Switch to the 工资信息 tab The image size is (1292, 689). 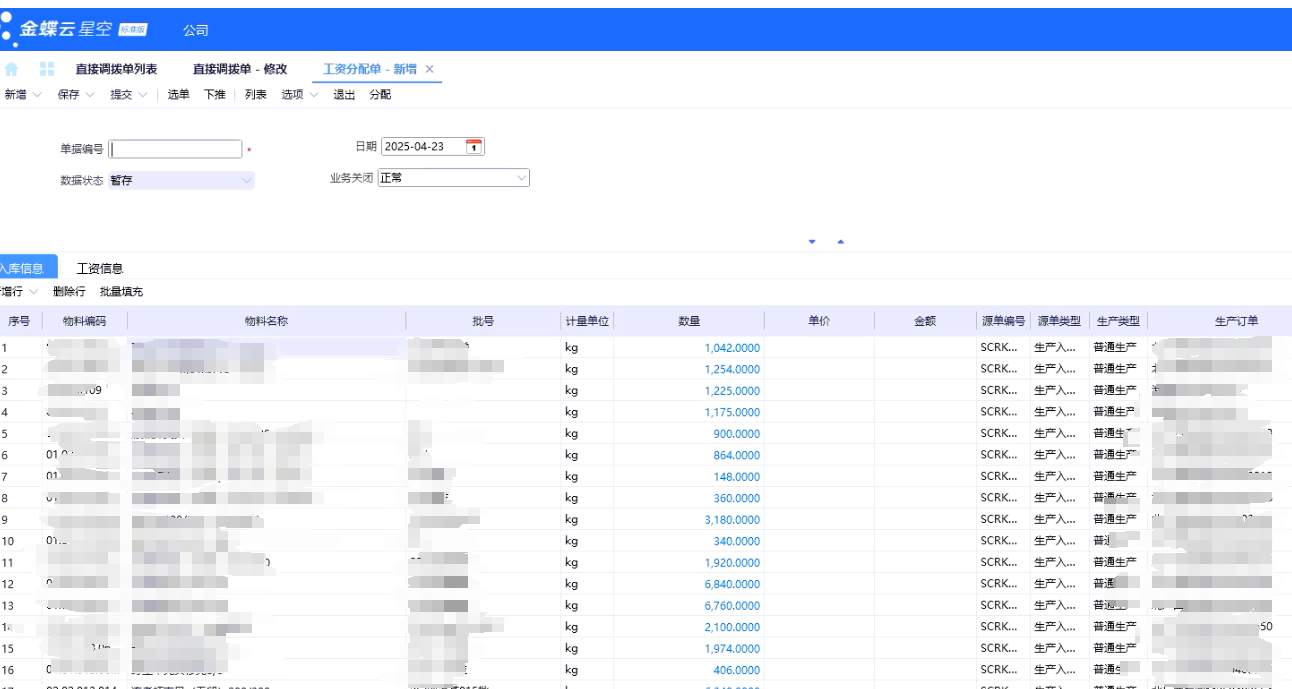100,268
